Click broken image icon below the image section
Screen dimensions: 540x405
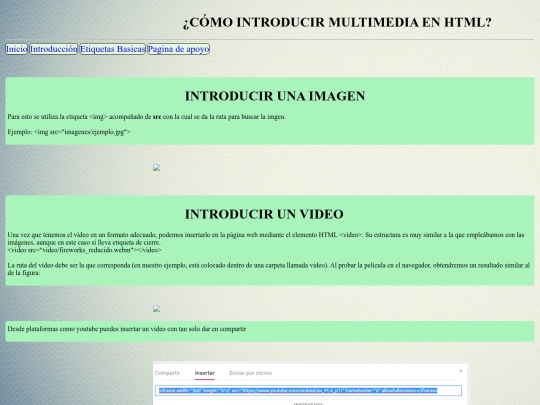coord(156,168)
